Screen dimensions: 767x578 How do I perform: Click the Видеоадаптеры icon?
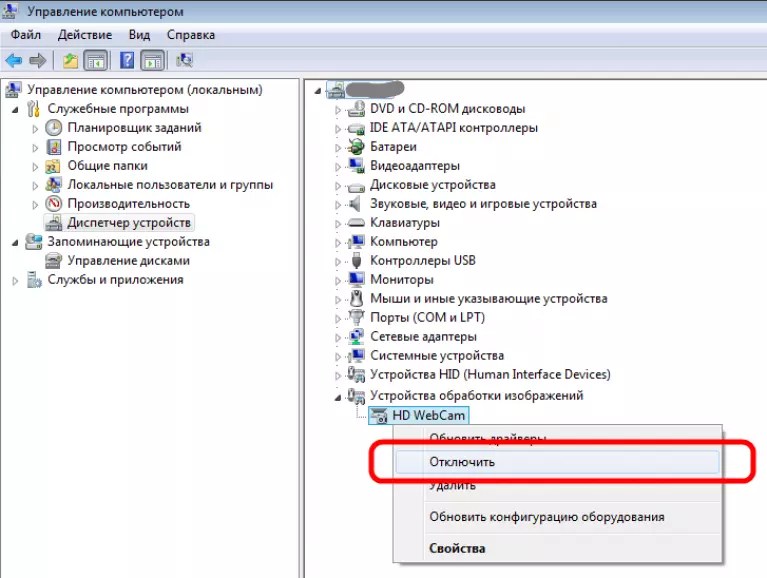pyautogui.click(x=356, y=165)
